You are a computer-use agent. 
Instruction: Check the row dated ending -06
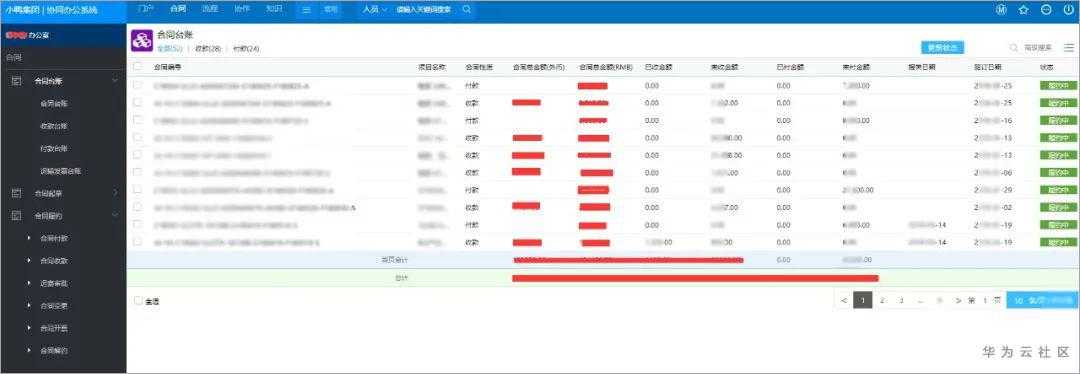tap(138, 172)
